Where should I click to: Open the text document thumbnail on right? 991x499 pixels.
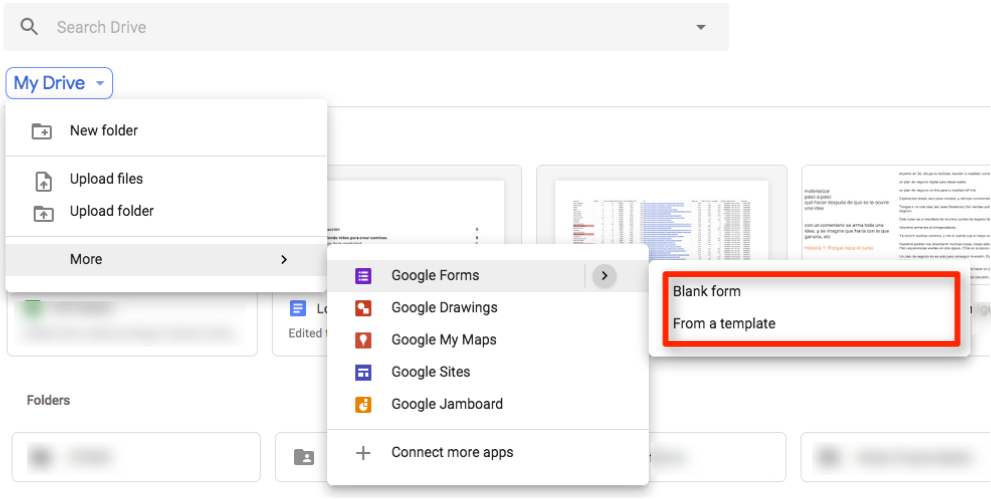coord(896,212)
